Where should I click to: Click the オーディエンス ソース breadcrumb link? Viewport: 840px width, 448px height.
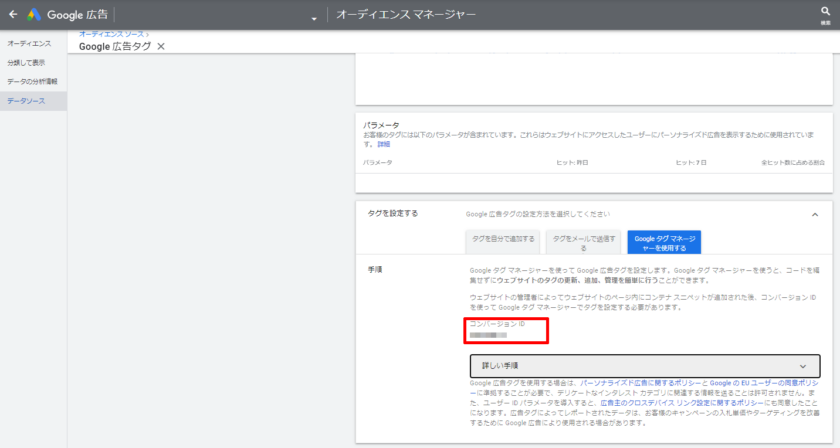(111, 34)
